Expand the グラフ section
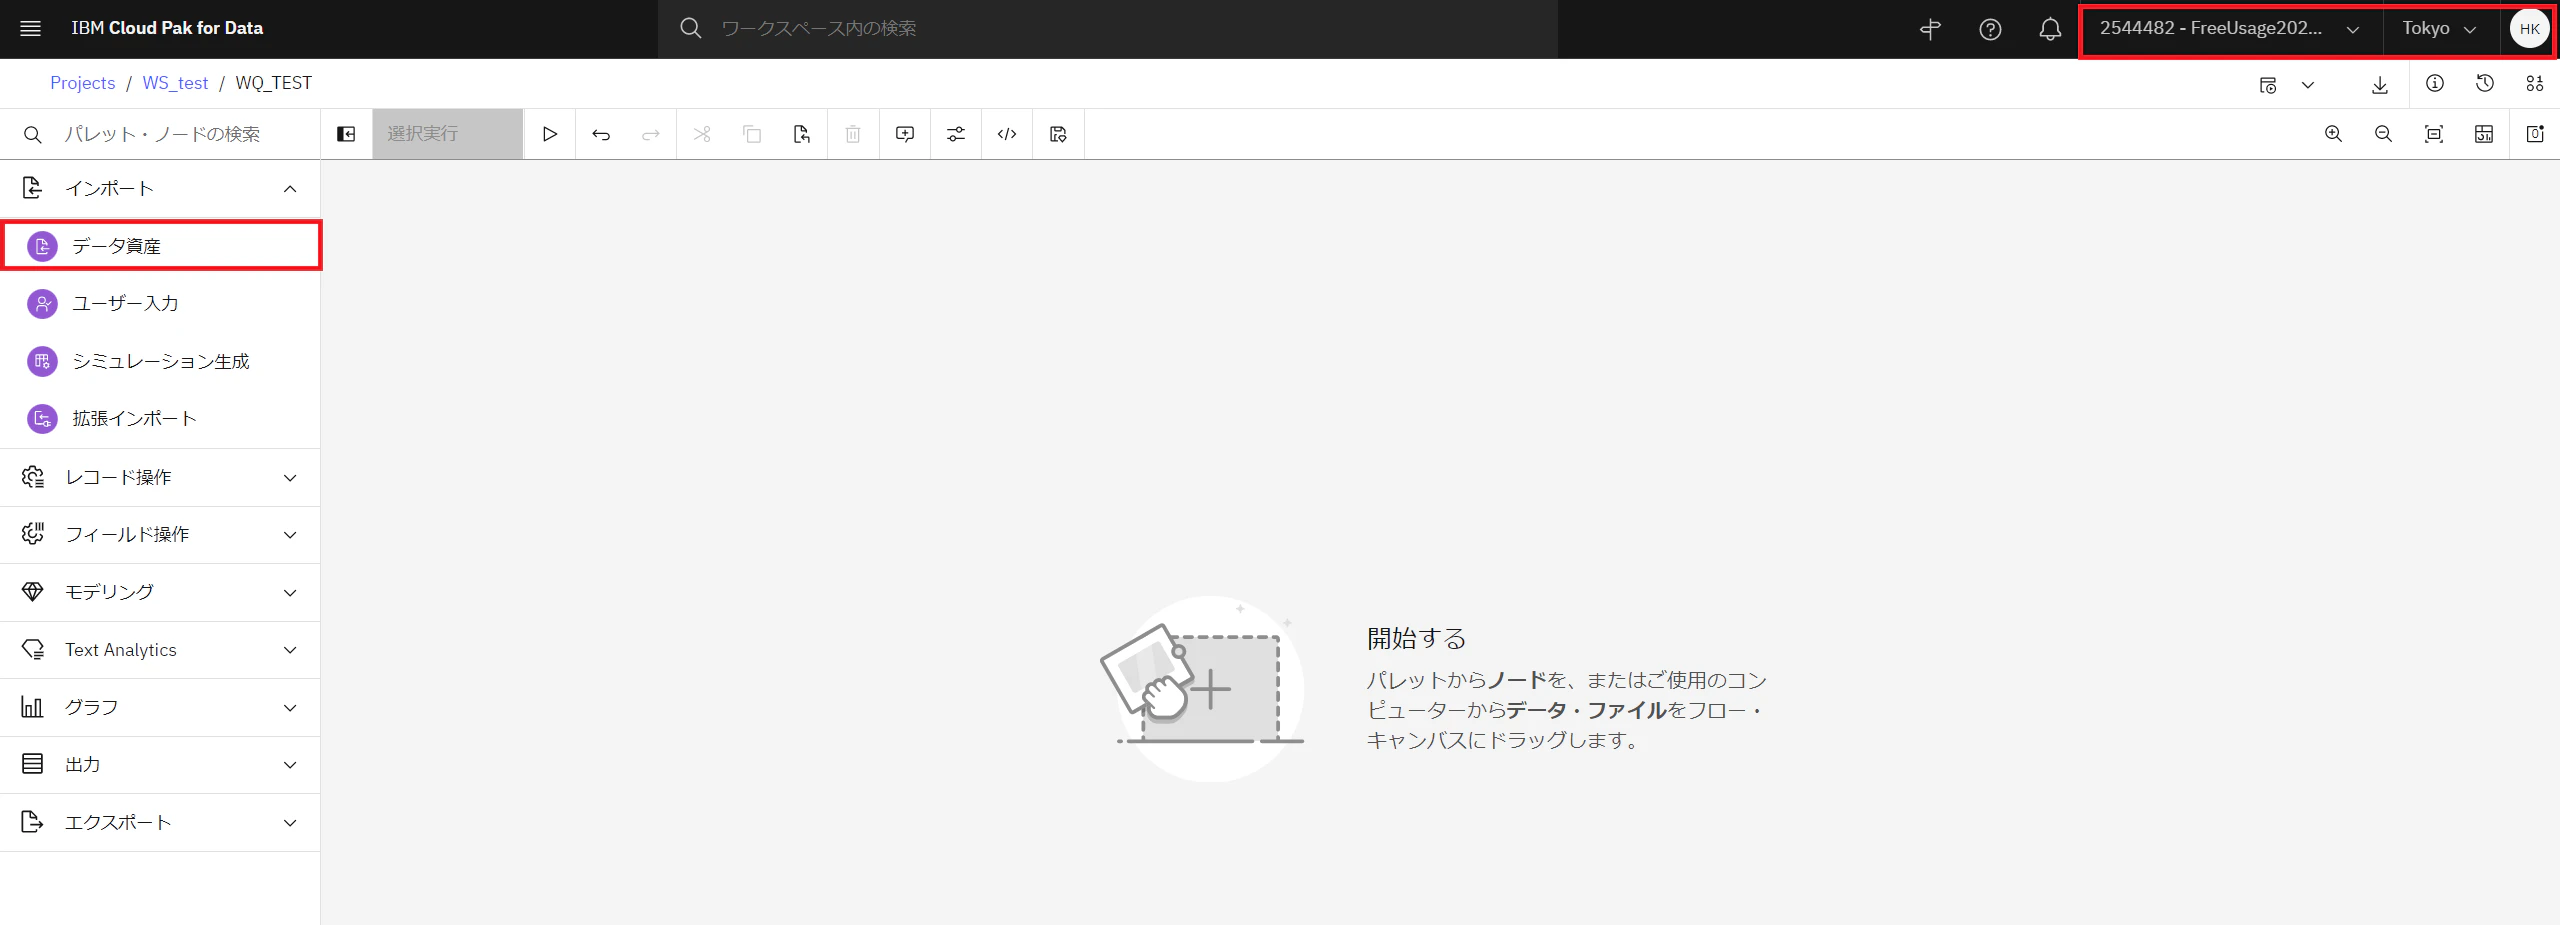The width and height of the screenshot is (2560, 925). click(x=160, y=707)
